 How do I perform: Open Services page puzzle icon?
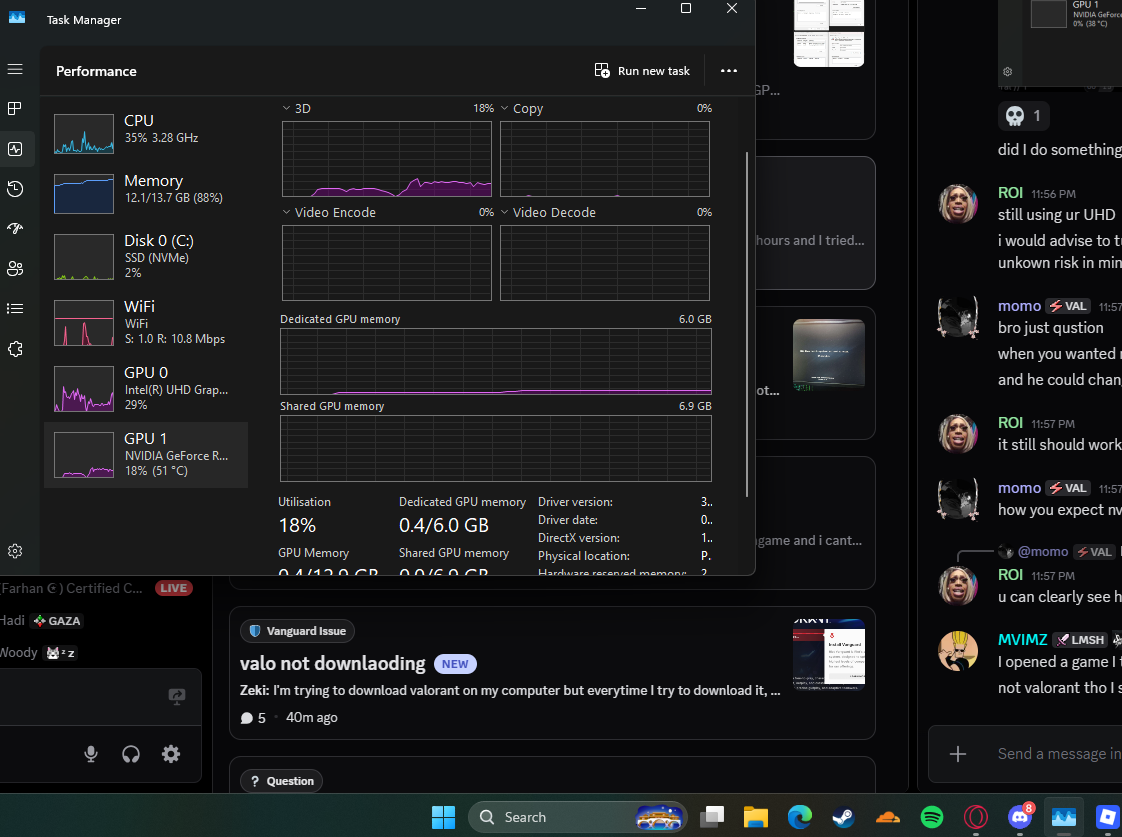15,349
